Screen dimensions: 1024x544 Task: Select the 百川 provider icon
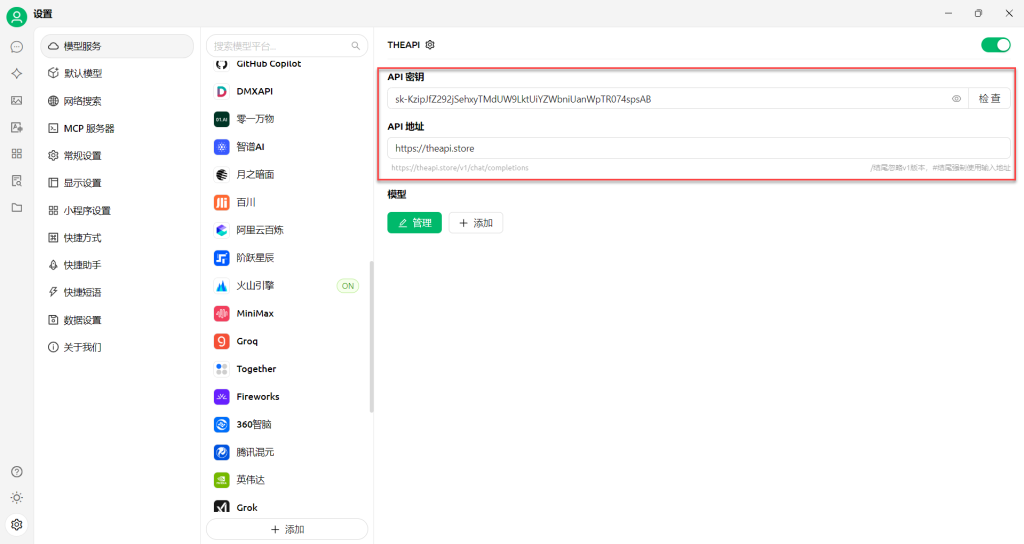(x=221, y=202)
